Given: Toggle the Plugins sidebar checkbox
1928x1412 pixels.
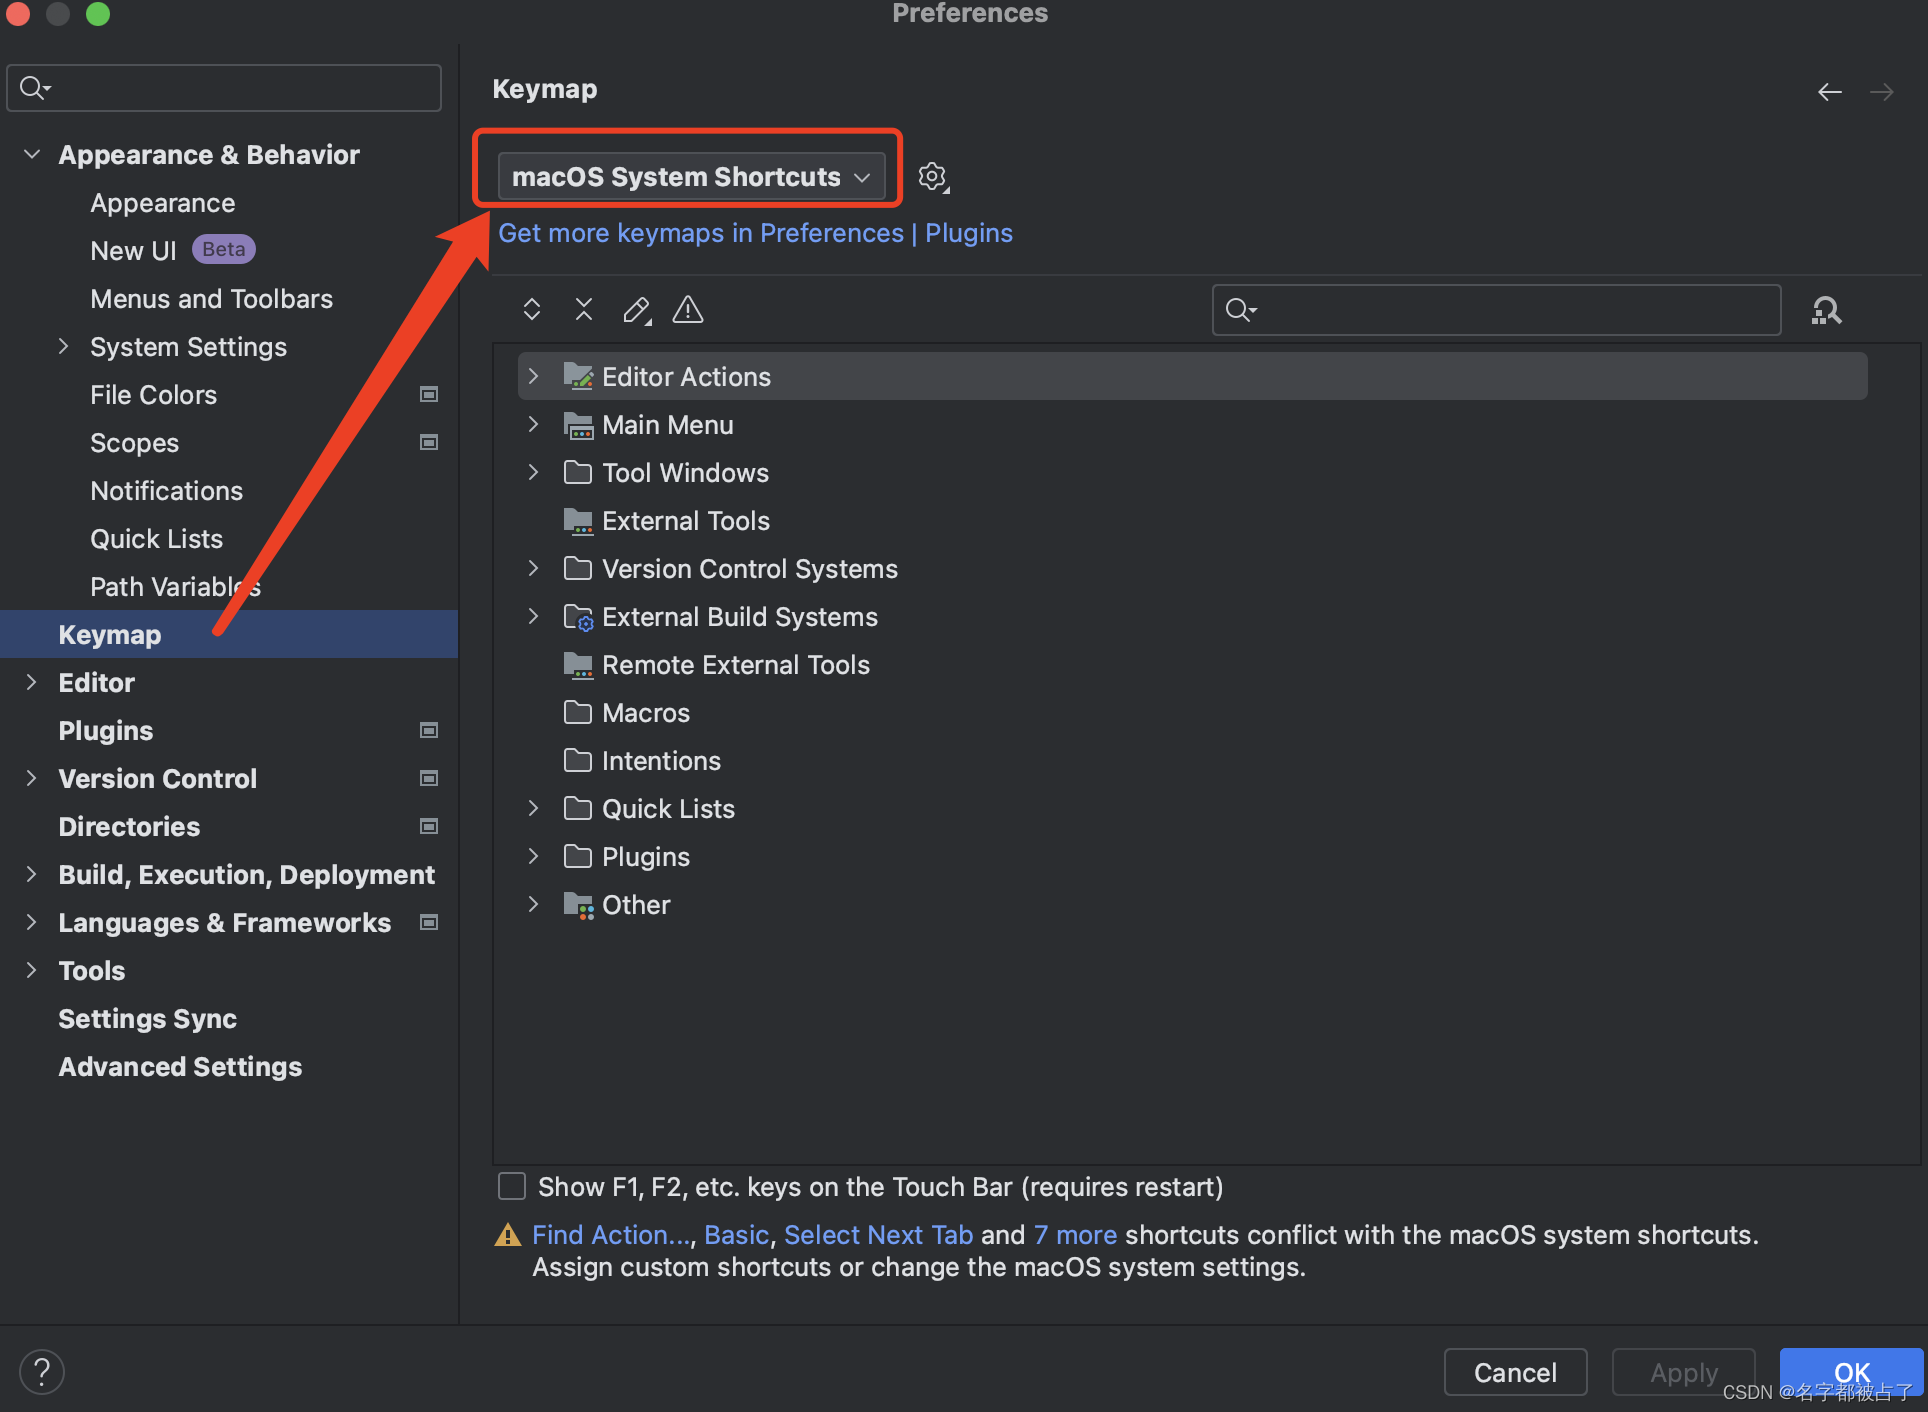Looking at the screenshot, I should [428, 730].
